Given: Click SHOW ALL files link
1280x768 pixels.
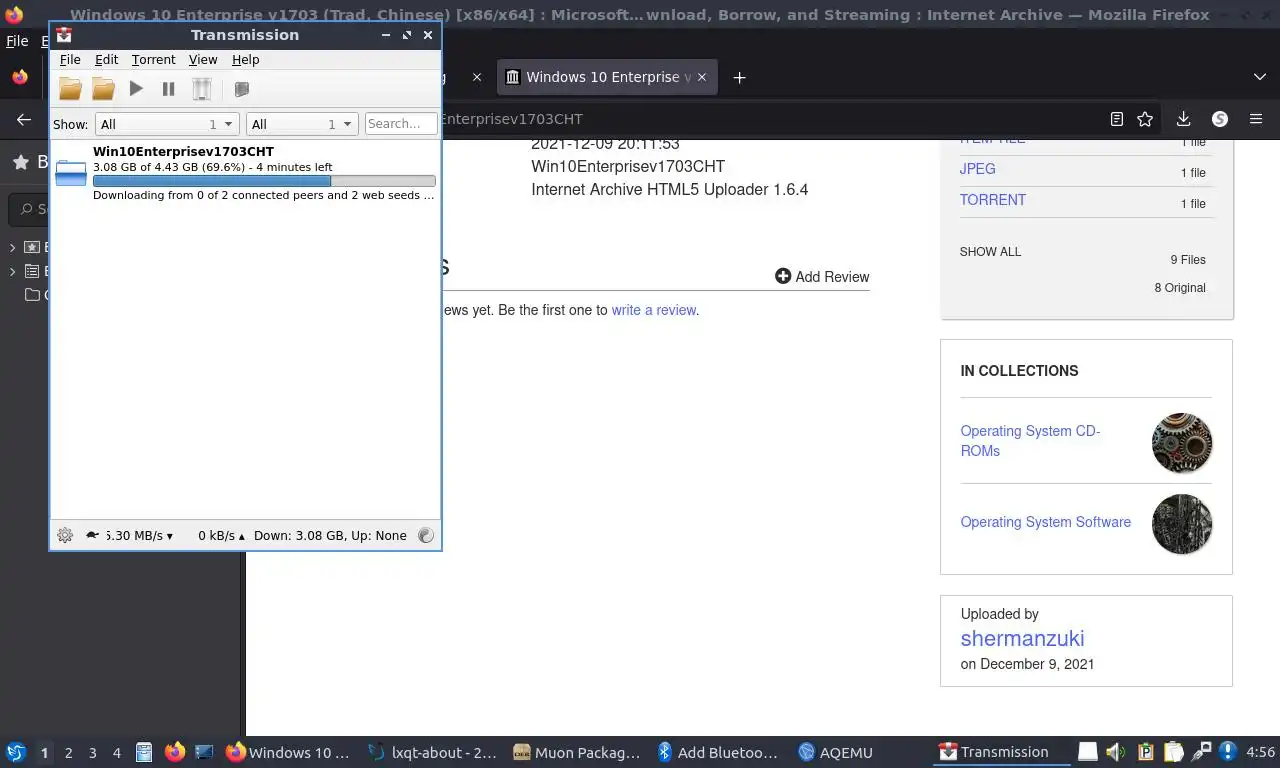Looking at the screenshot, I should click(990, 252).
